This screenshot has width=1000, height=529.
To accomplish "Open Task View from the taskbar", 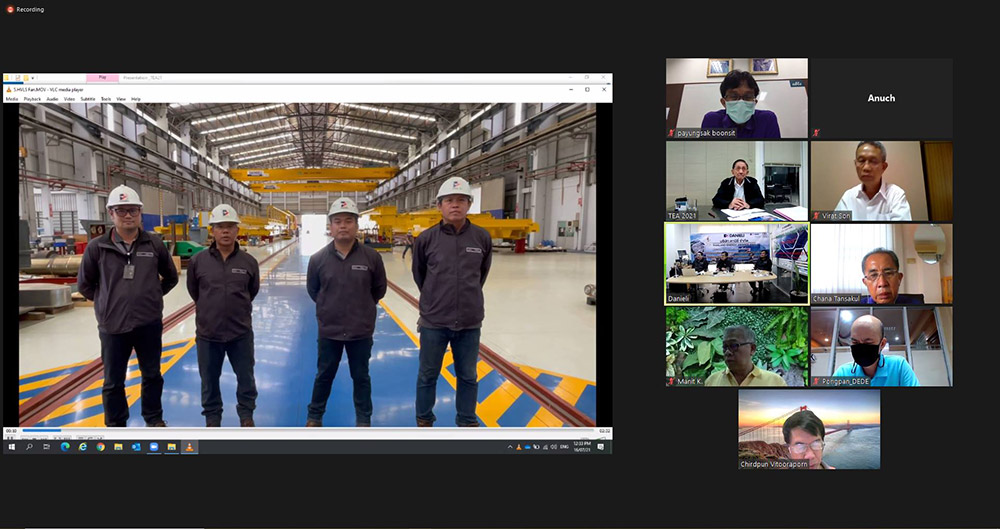I will (47, 447).
